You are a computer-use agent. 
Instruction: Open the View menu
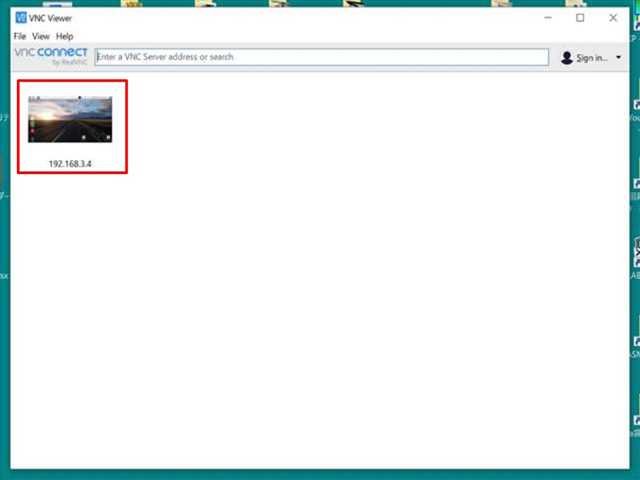pos(40,36)
